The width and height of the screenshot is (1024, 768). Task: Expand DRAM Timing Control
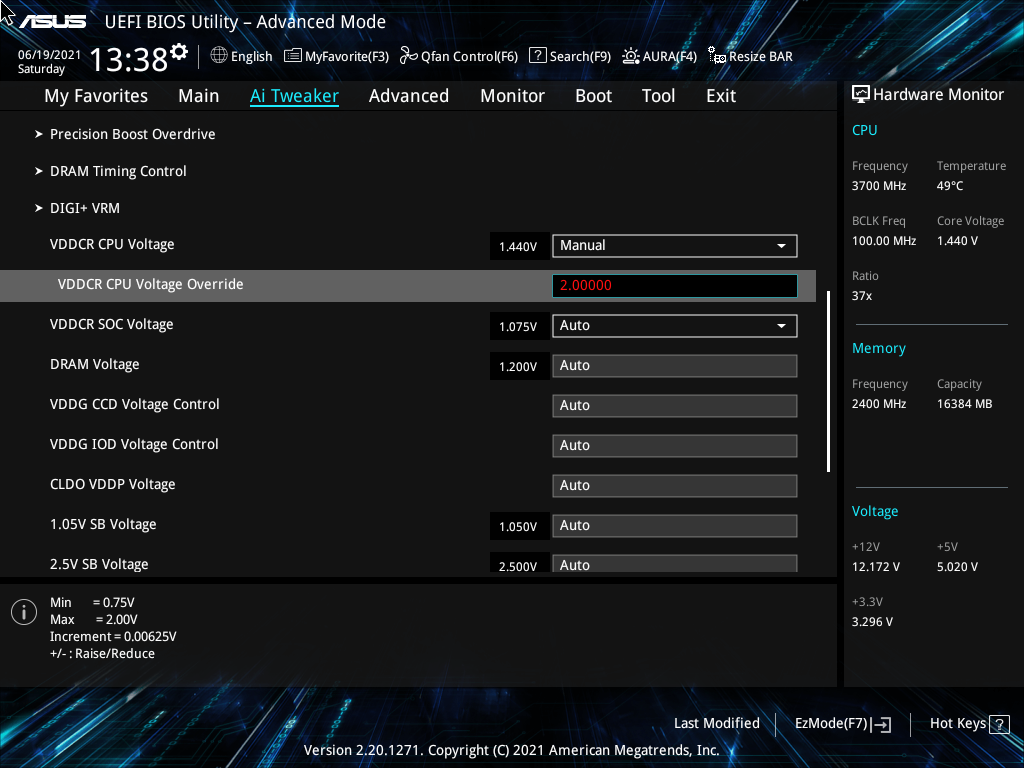[118, 171]
